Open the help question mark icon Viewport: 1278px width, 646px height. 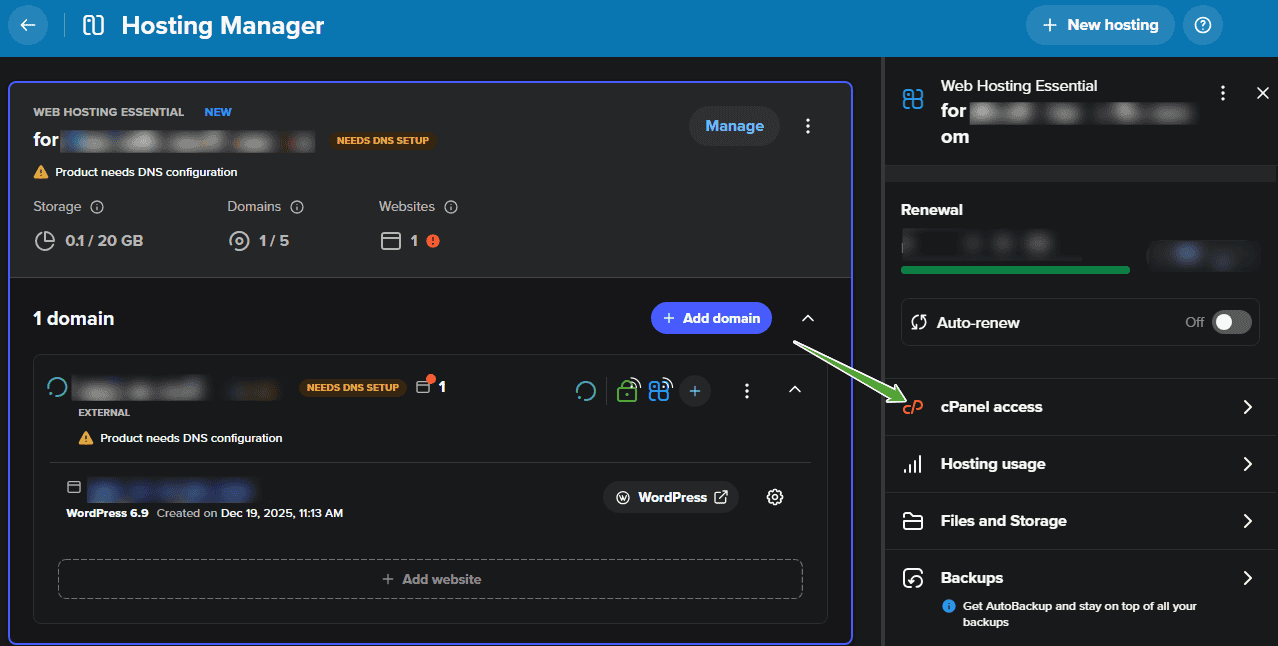point(1203,25)
